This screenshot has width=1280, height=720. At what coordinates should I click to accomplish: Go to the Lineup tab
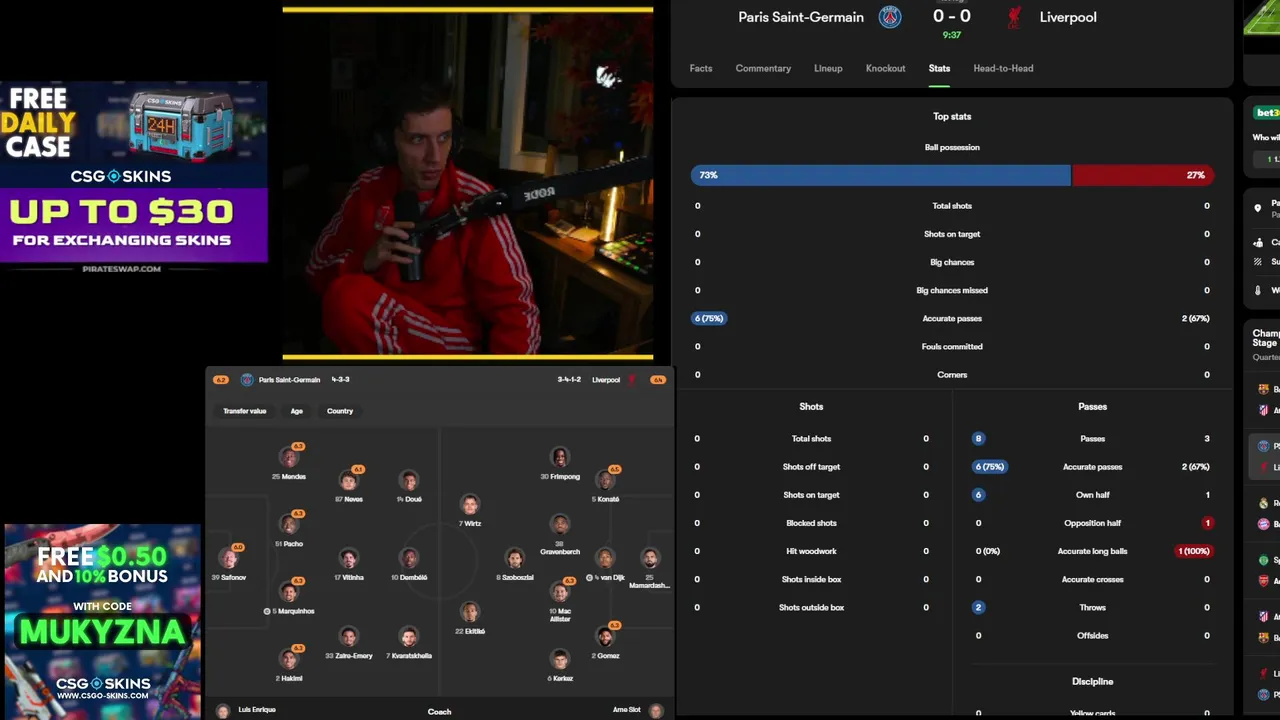(x=828, y=68)
